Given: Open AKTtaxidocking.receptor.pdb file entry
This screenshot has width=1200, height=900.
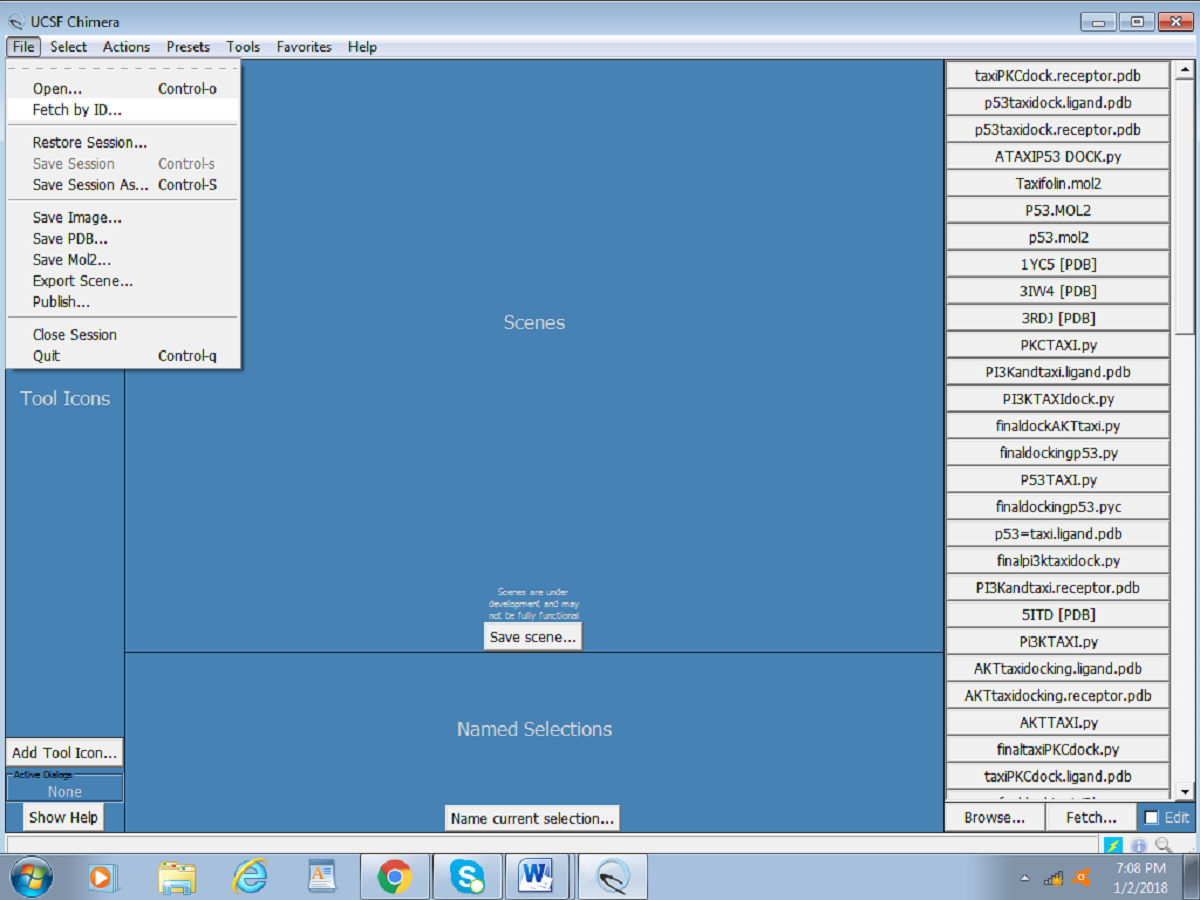Looking at the screenshot, I should pos(1057,695).
